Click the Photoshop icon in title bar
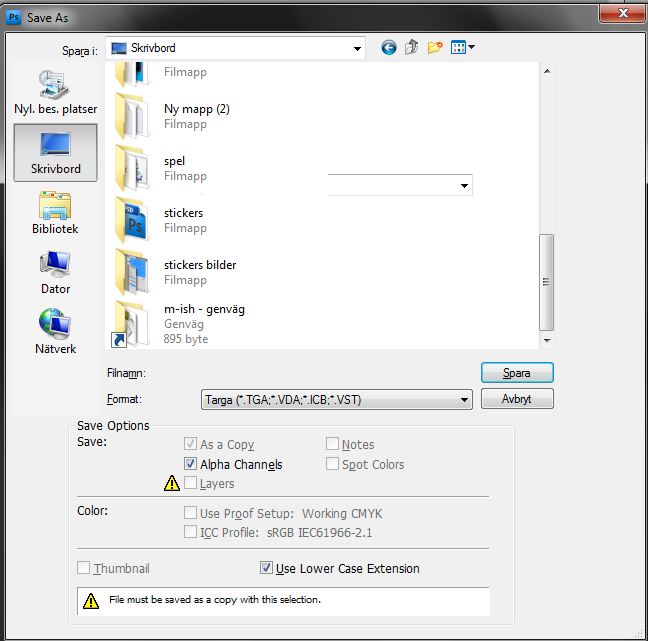 pyautogui.click(x=14, y=17)
